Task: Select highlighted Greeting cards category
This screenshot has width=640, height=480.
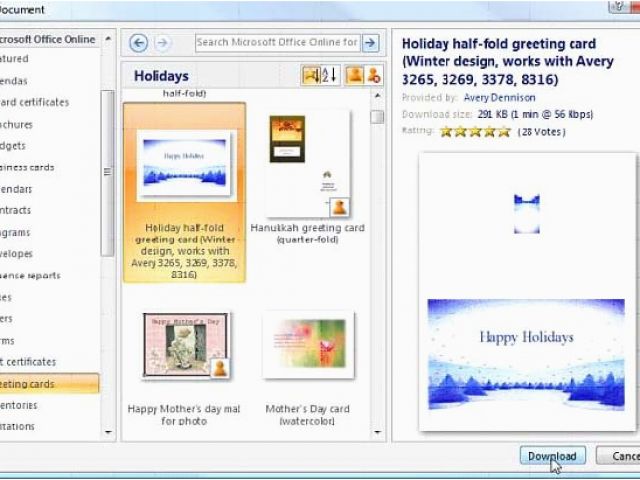Action: 49,384
